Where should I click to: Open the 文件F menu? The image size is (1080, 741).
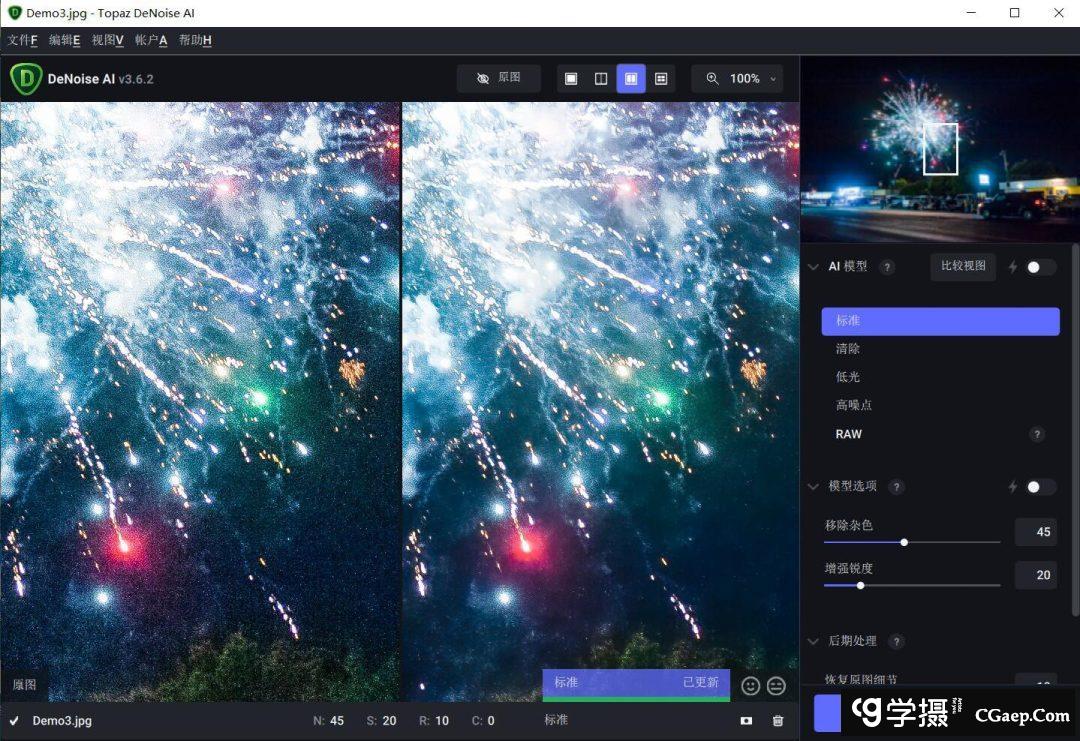coord(22,40)
